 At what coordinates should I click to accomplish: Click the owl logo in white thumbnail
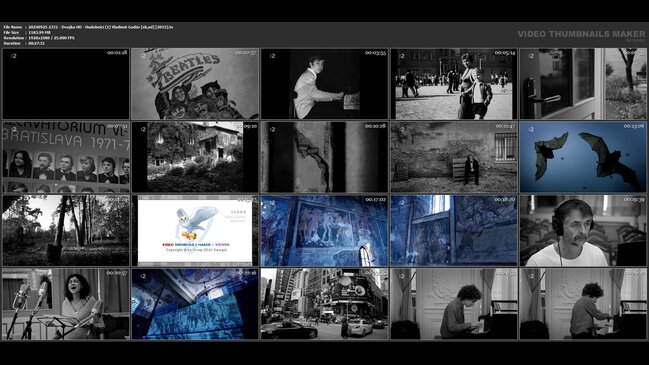pyautogui.click(x=195, y=231)
